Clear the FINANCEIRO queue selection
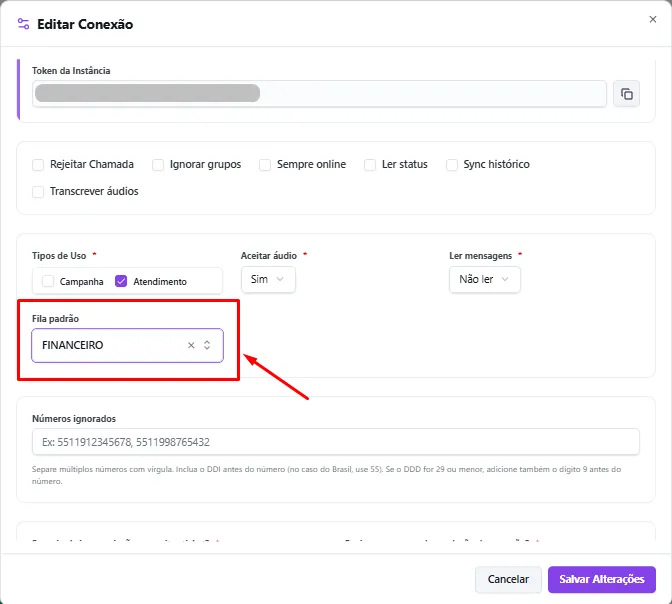The image size is (672, 604). pyautogui.click(x=191, y=345)
